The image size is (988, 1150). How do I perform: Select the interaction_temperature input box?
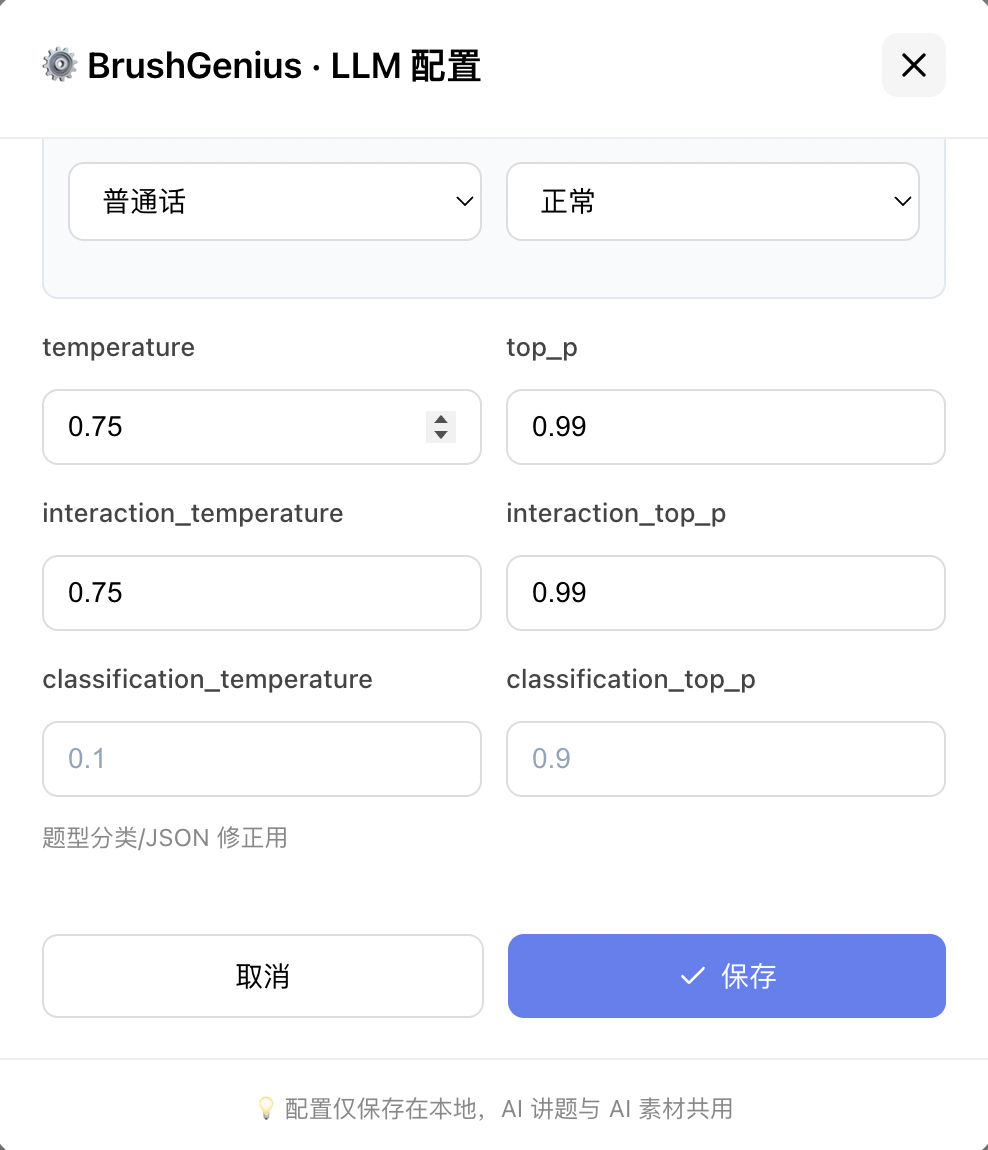pyautogui.click(x=261, y=593)
